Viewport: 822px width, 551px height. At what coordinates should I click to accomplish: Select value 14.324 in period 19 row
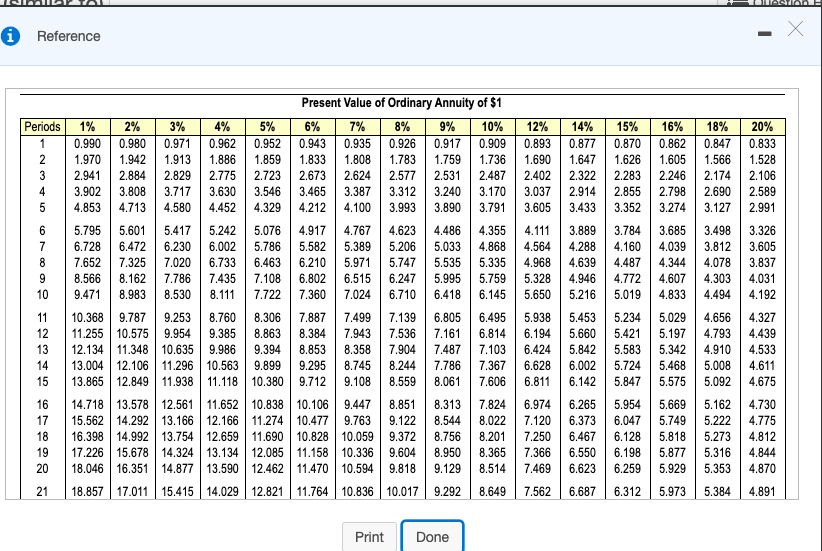178,452
